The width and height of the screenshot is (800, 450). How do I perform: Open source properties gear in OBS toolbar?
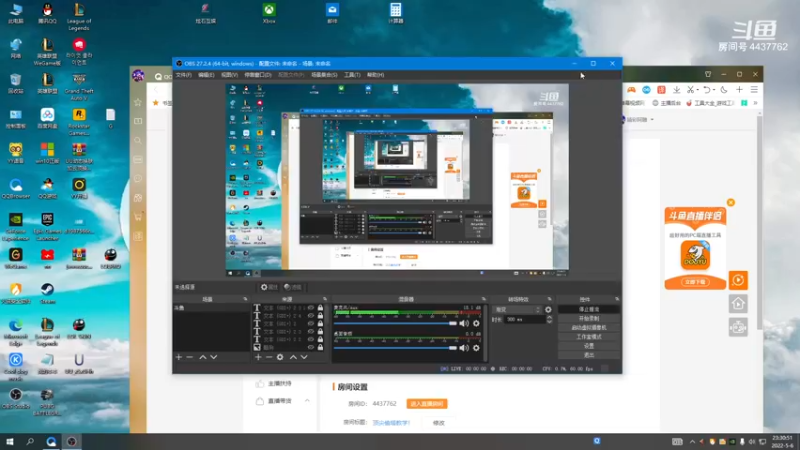269,287
